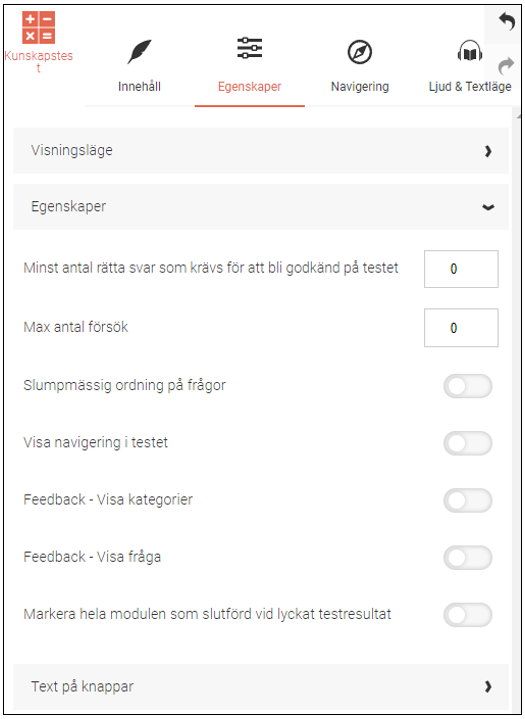Click the Kunskapstest calculator icon
525x719 pixels.
[x=39, y=28]
